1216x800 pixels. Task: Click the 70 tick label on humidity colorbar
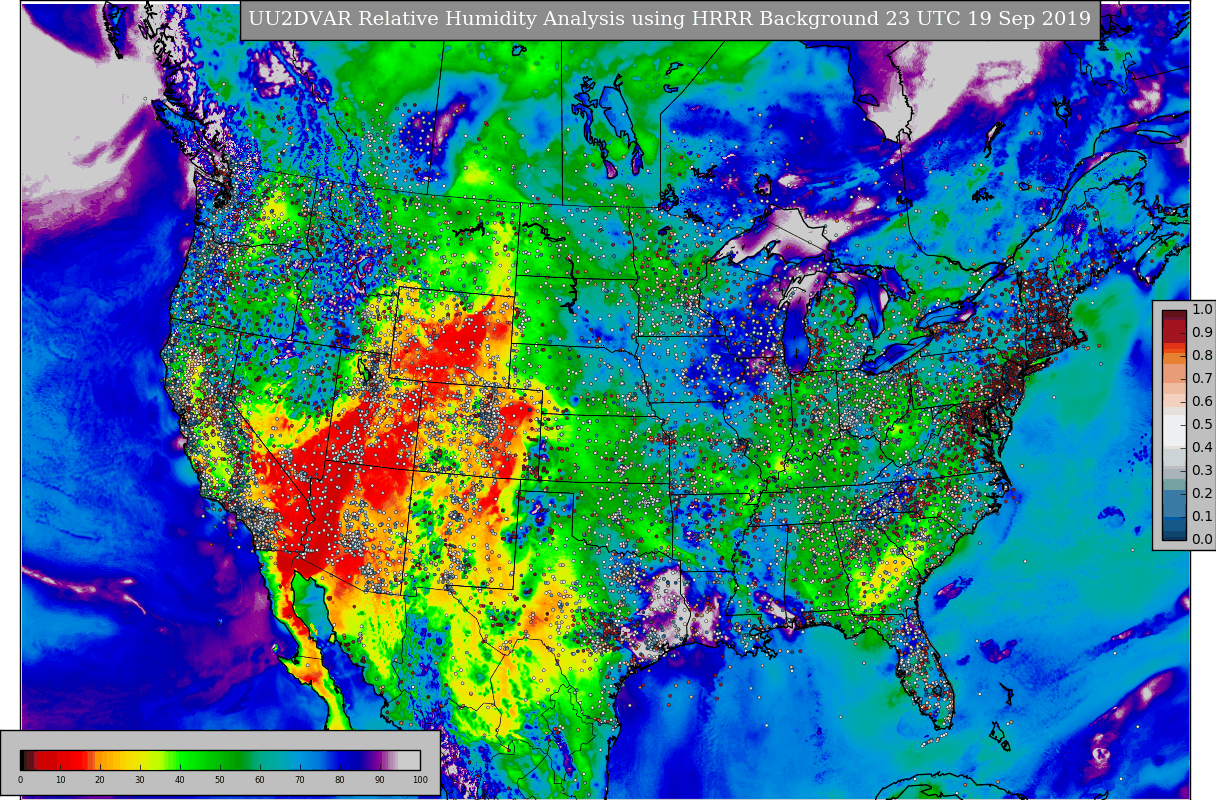(x=300, y=780)
